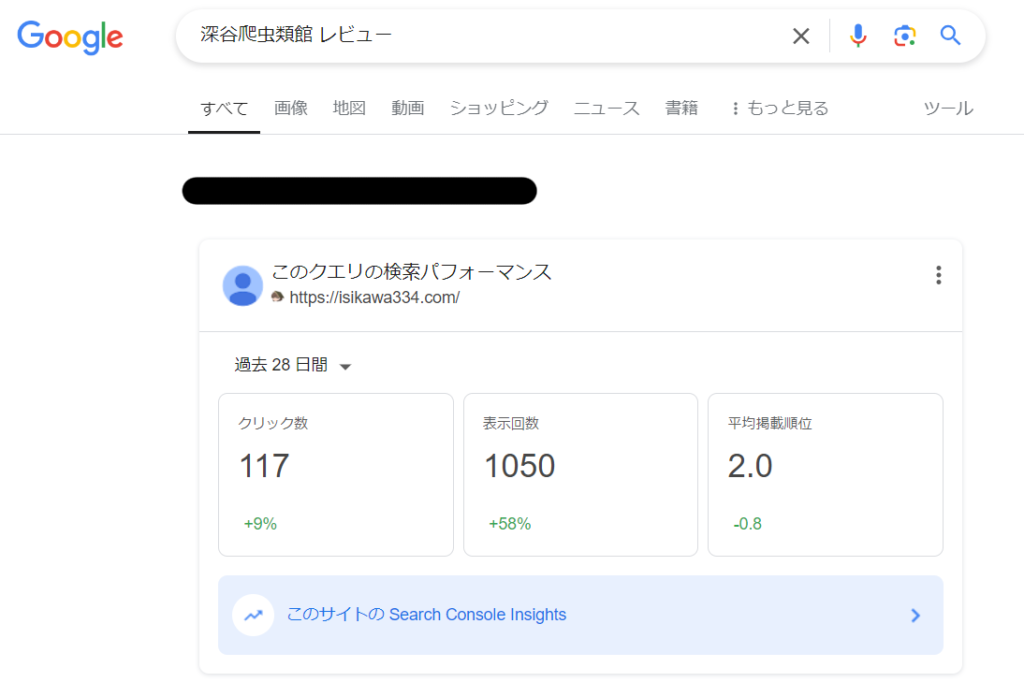The height and width of the screenshot is (682, 1024).
Task: Click the trend chart icon beside Search Console Insights
Action: (253, 615)
